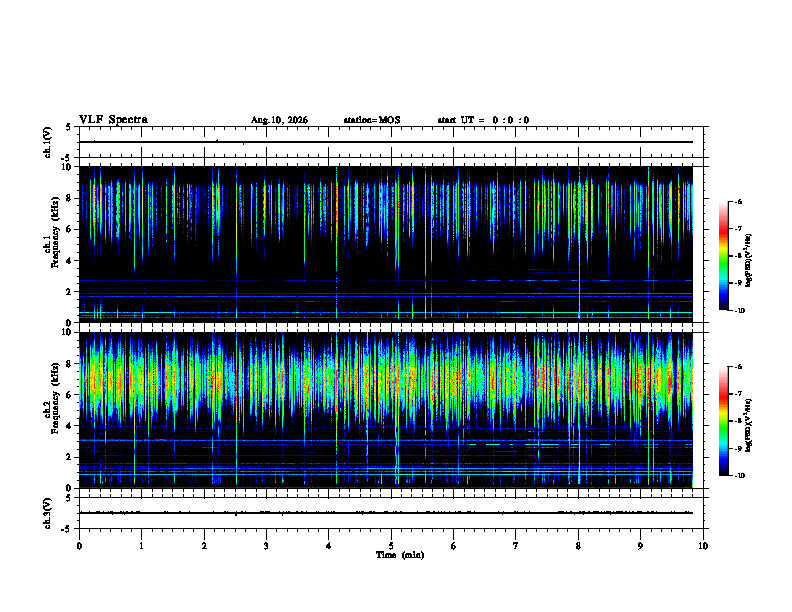Click the "1" tick on the time axis
Screen dimensions: 792x612
141,546
